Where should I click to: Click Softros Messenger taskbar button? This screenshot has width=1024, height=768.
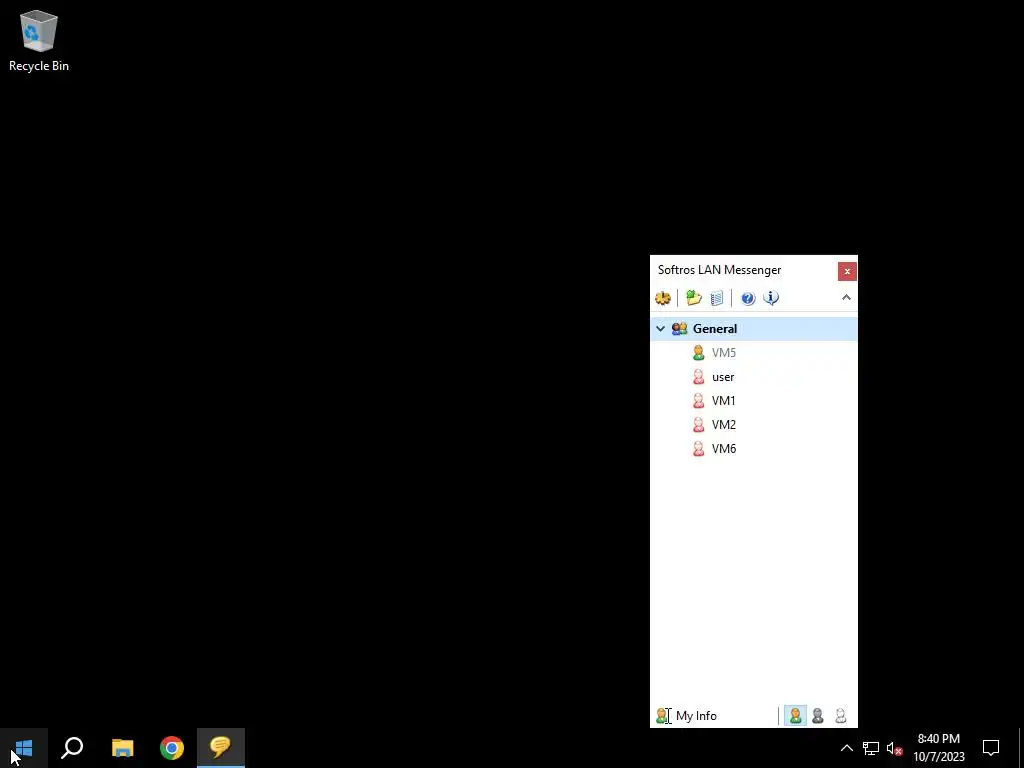221,748
